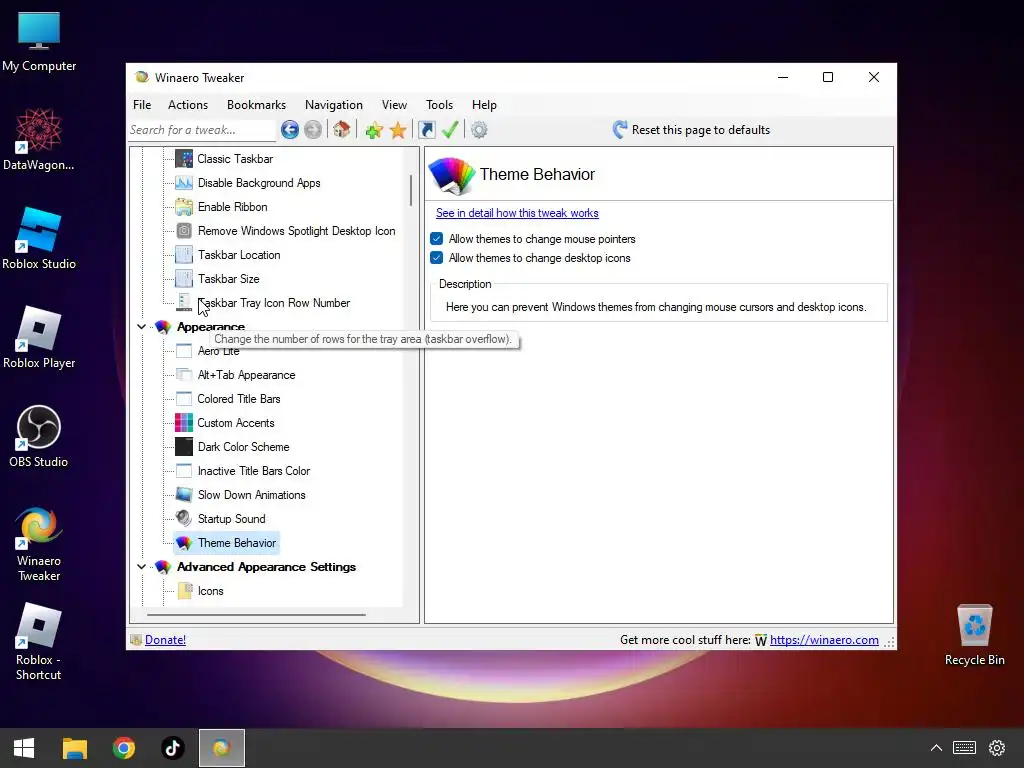Image resolution: width=1024 pixels, height=768 pixels.
Task: Click the Enable Ribbon tree icon
Action: coord(184,207)
